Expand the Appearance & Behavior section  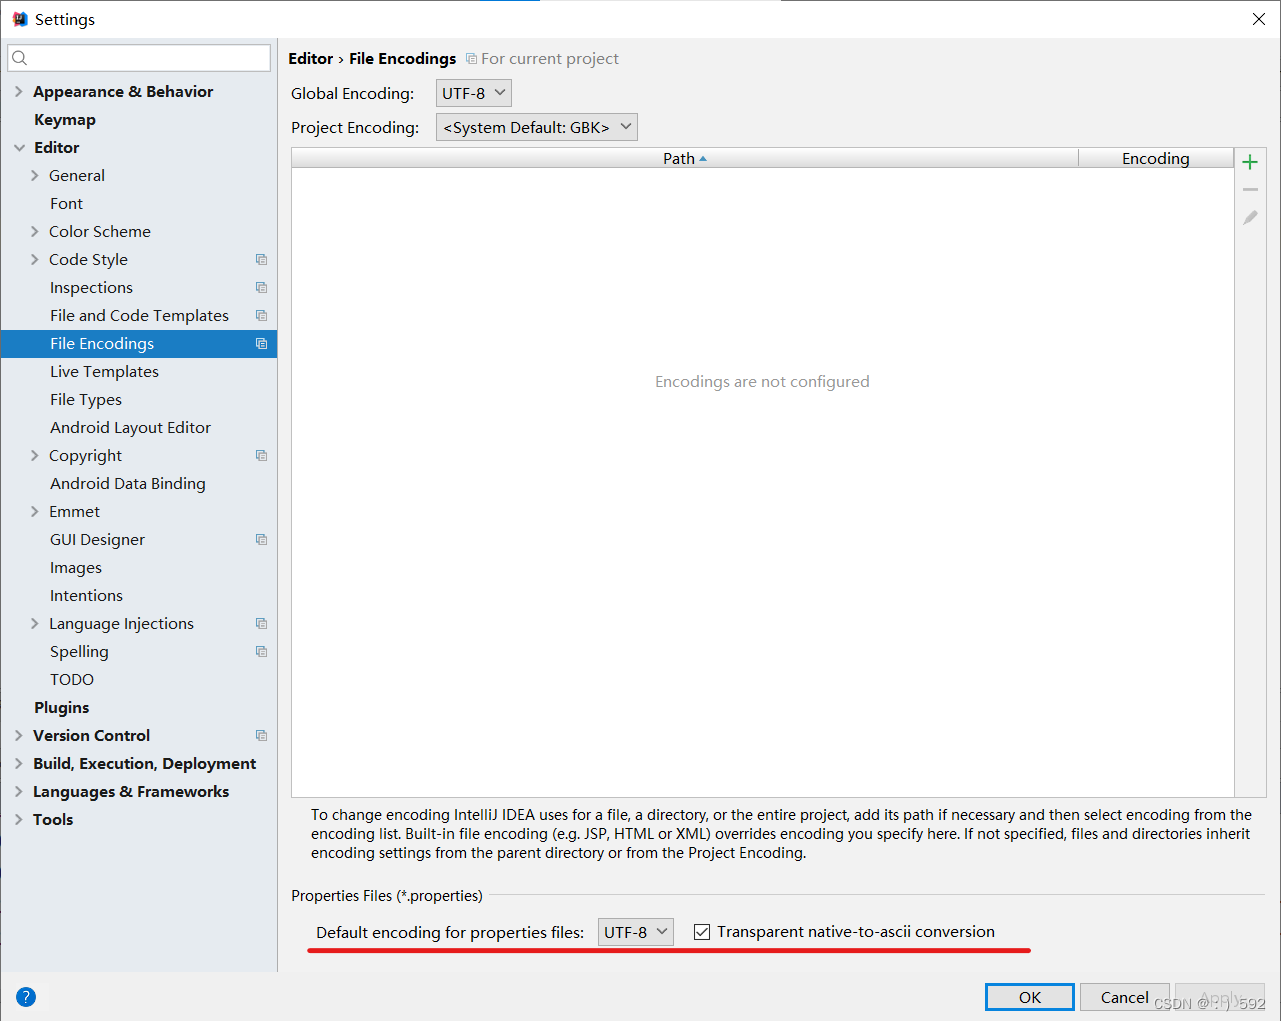tap(18, 91)
